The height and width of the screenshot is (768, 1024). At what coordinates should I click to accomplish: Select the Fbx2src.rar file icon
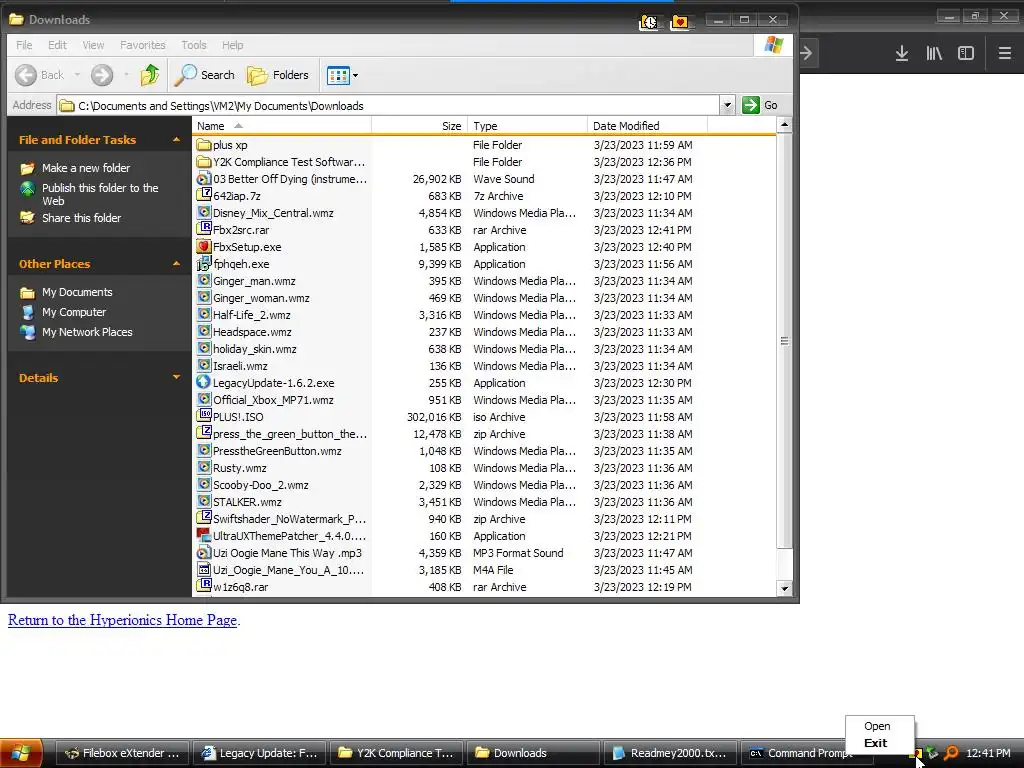tap(204, 229)
